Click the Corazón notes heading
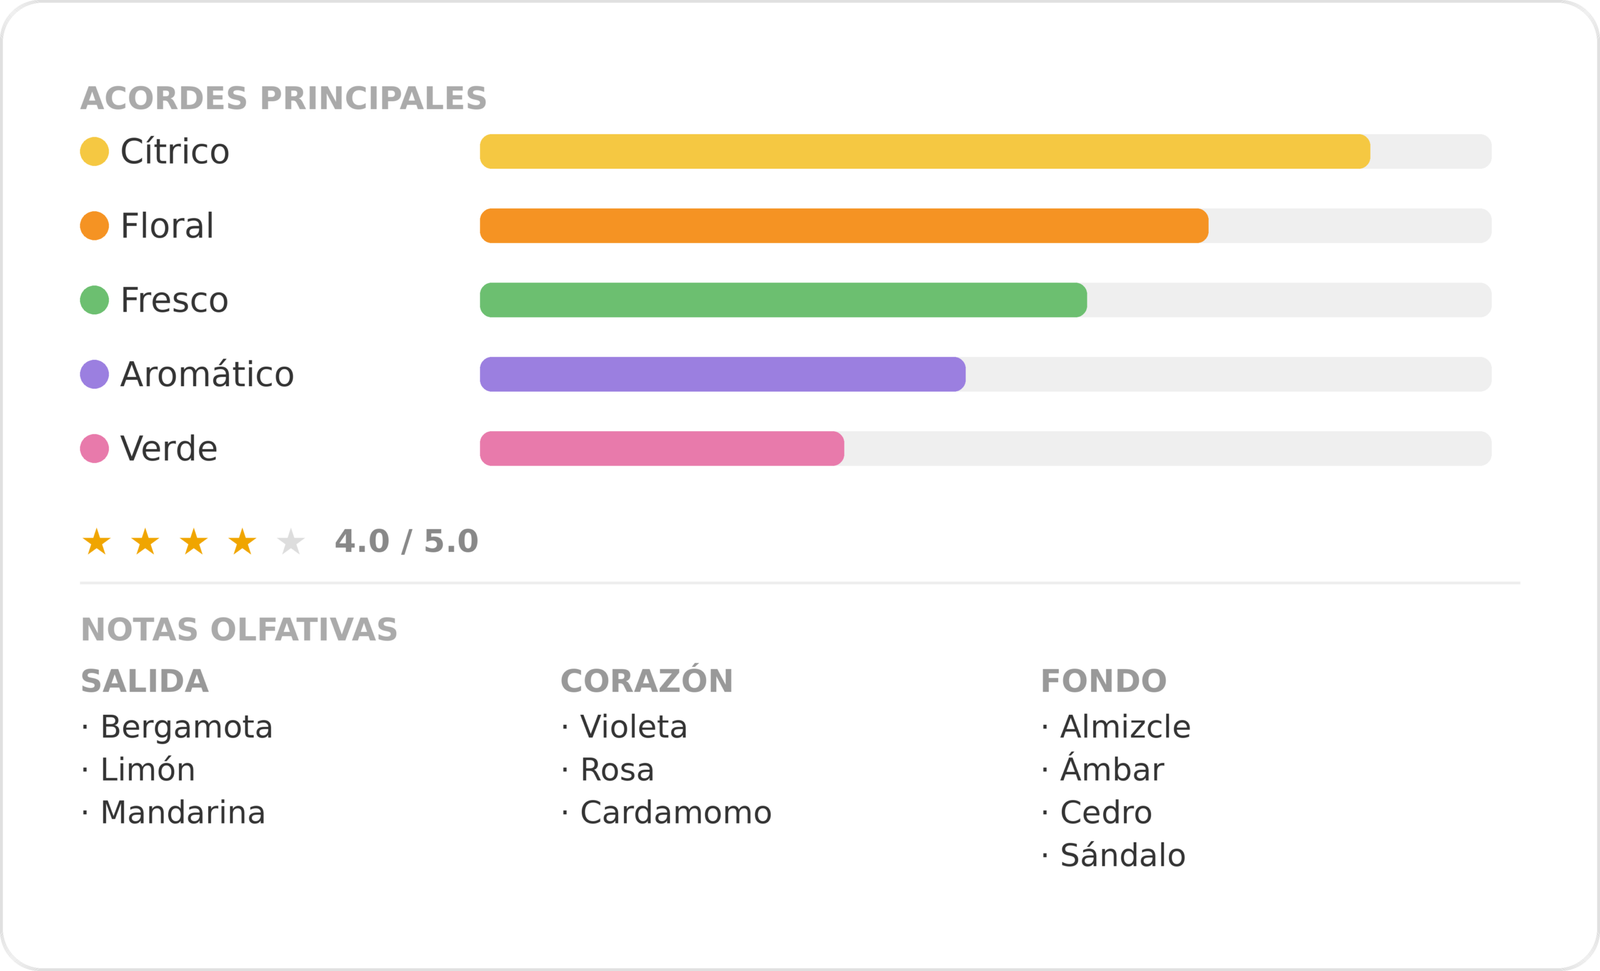 647,680
